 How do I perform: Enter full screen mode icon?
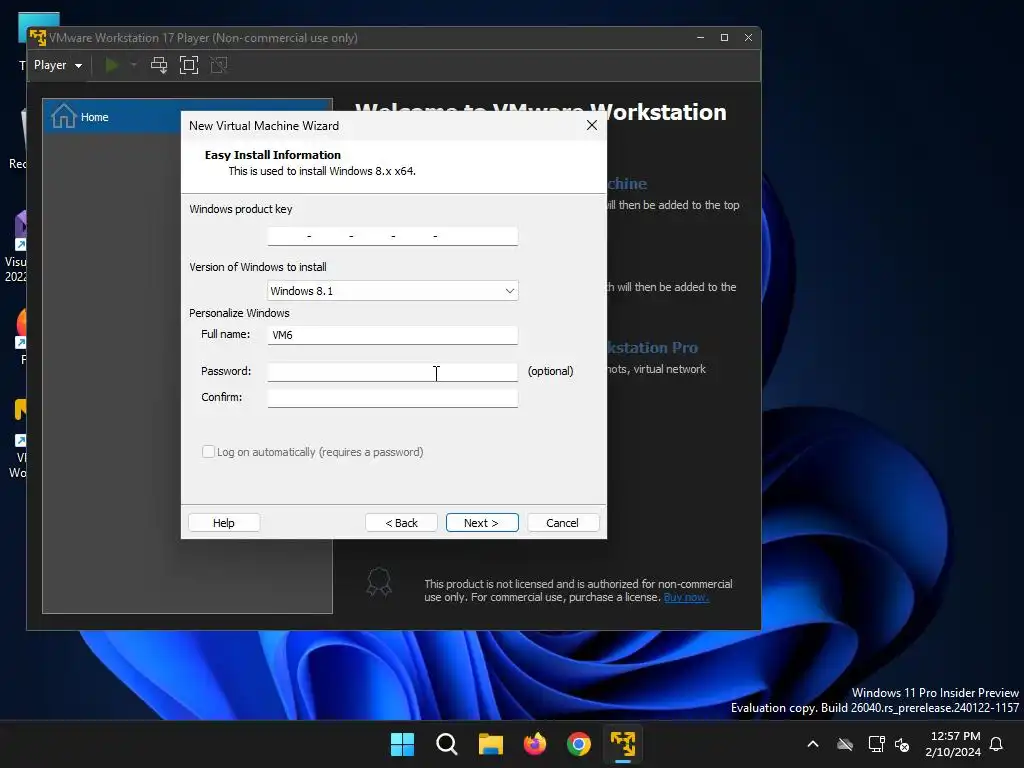point(189,65)
